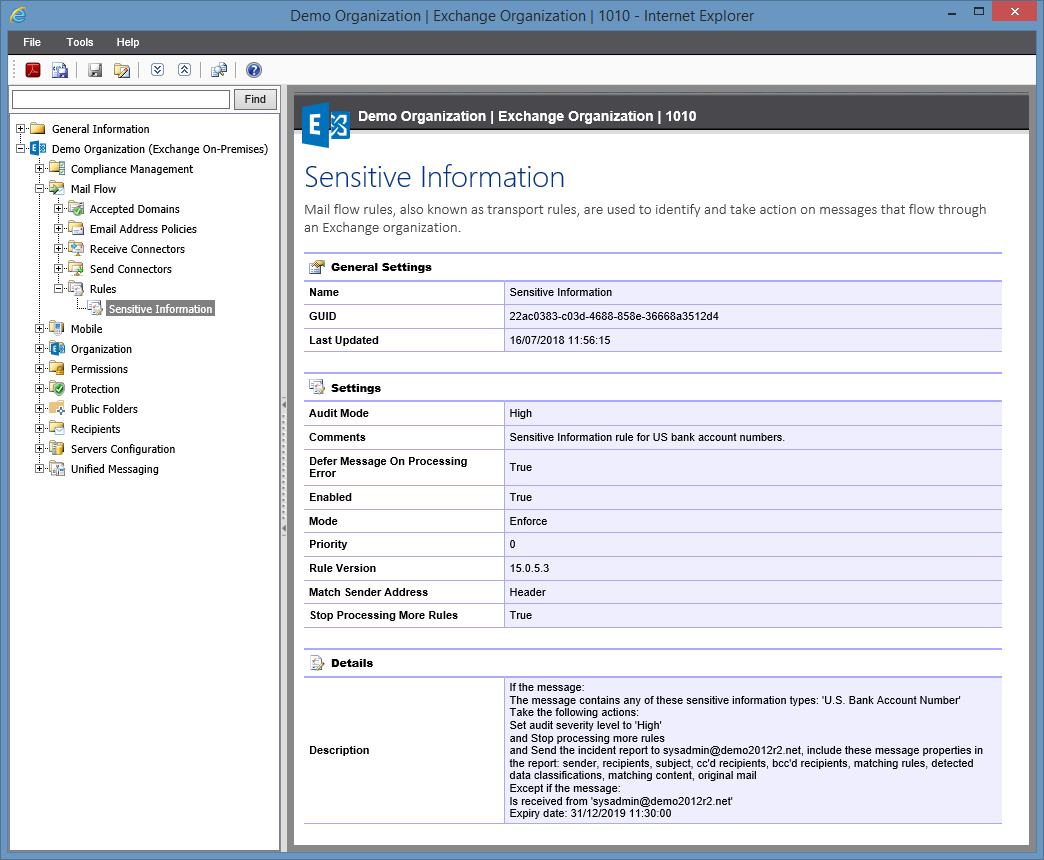Collapse the Mail Flow node

tap(39, 188)
